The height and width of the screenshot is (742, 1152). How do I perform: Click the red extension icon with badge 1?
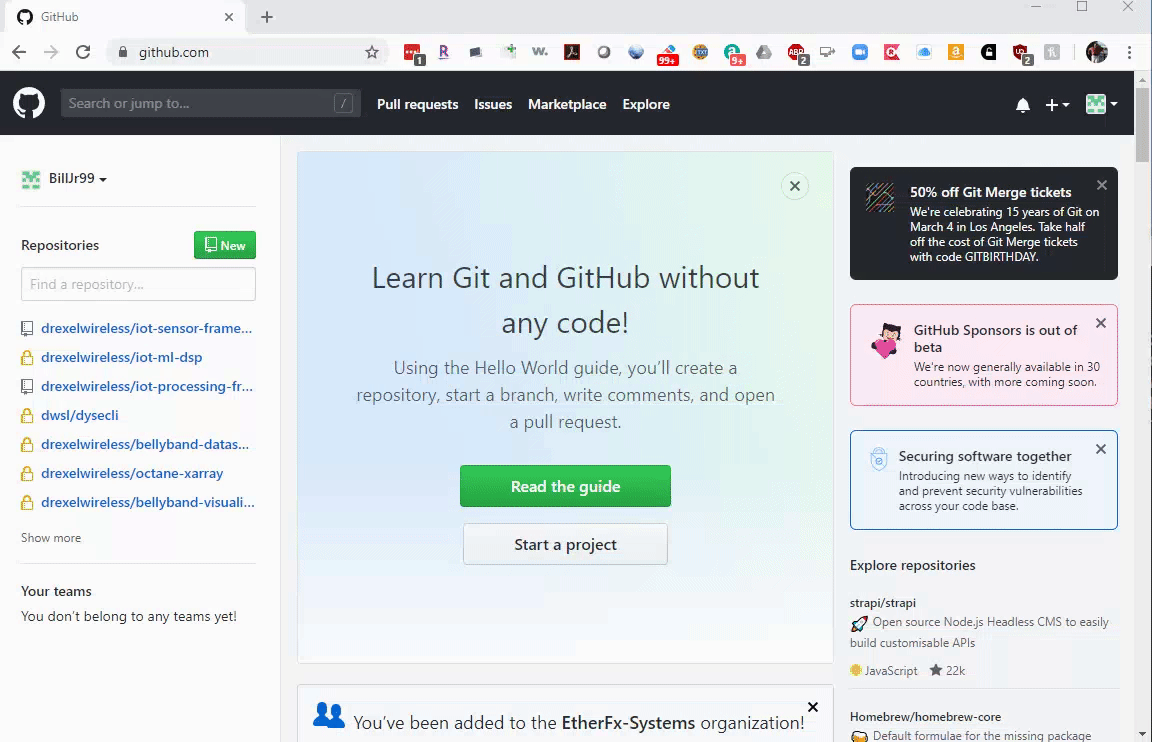(x=414, y=54)
